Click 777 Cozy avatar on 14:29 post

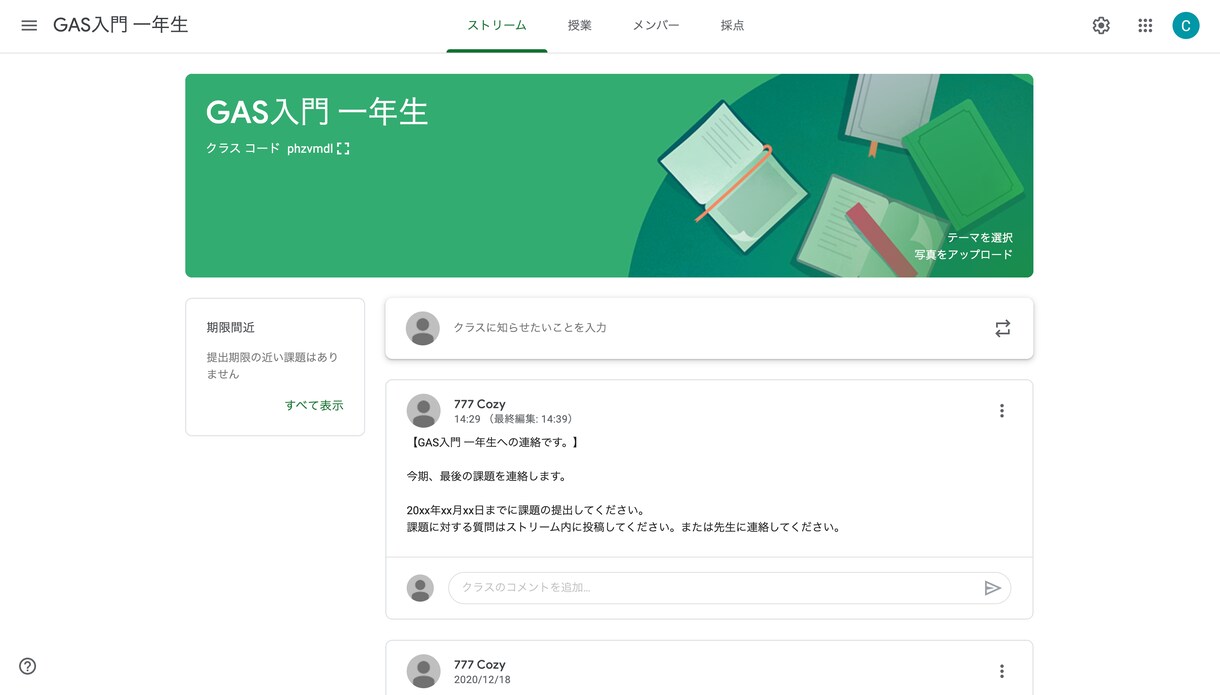coord(424,411)
